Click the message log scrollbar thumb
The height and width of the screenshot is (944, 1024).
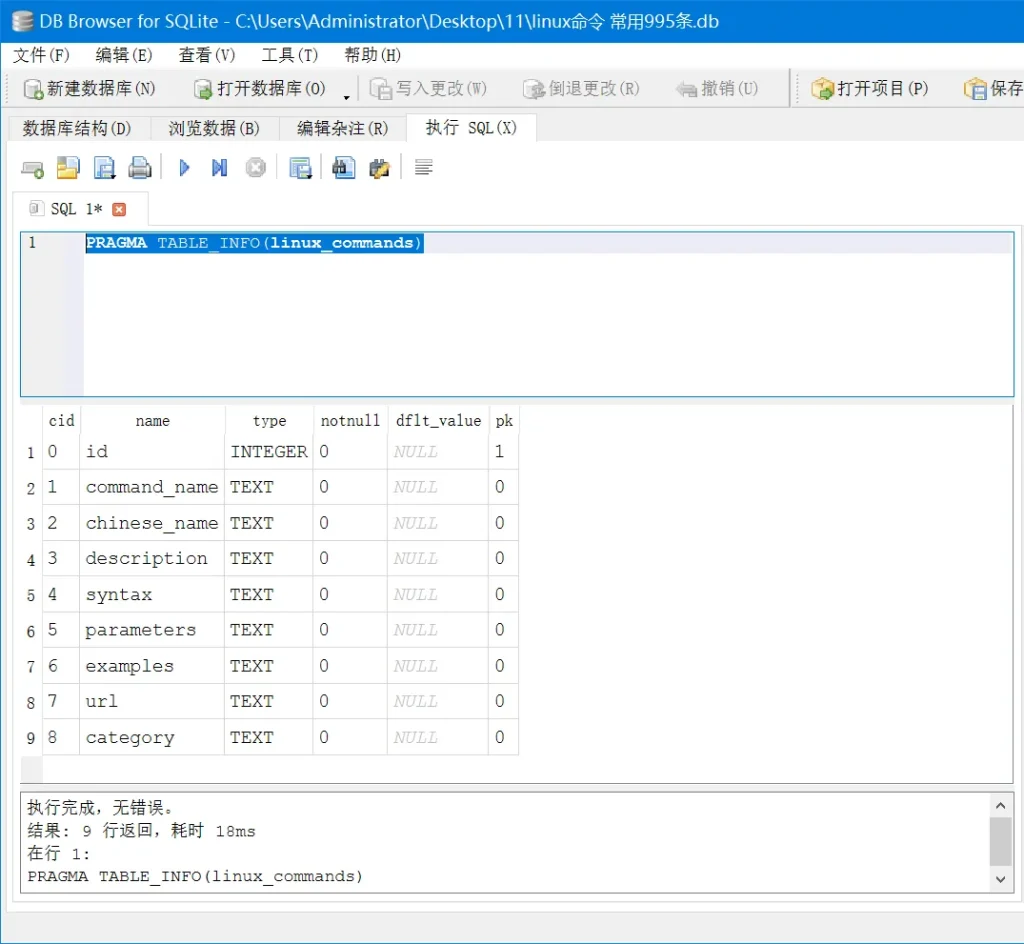tap(1000, 842)
